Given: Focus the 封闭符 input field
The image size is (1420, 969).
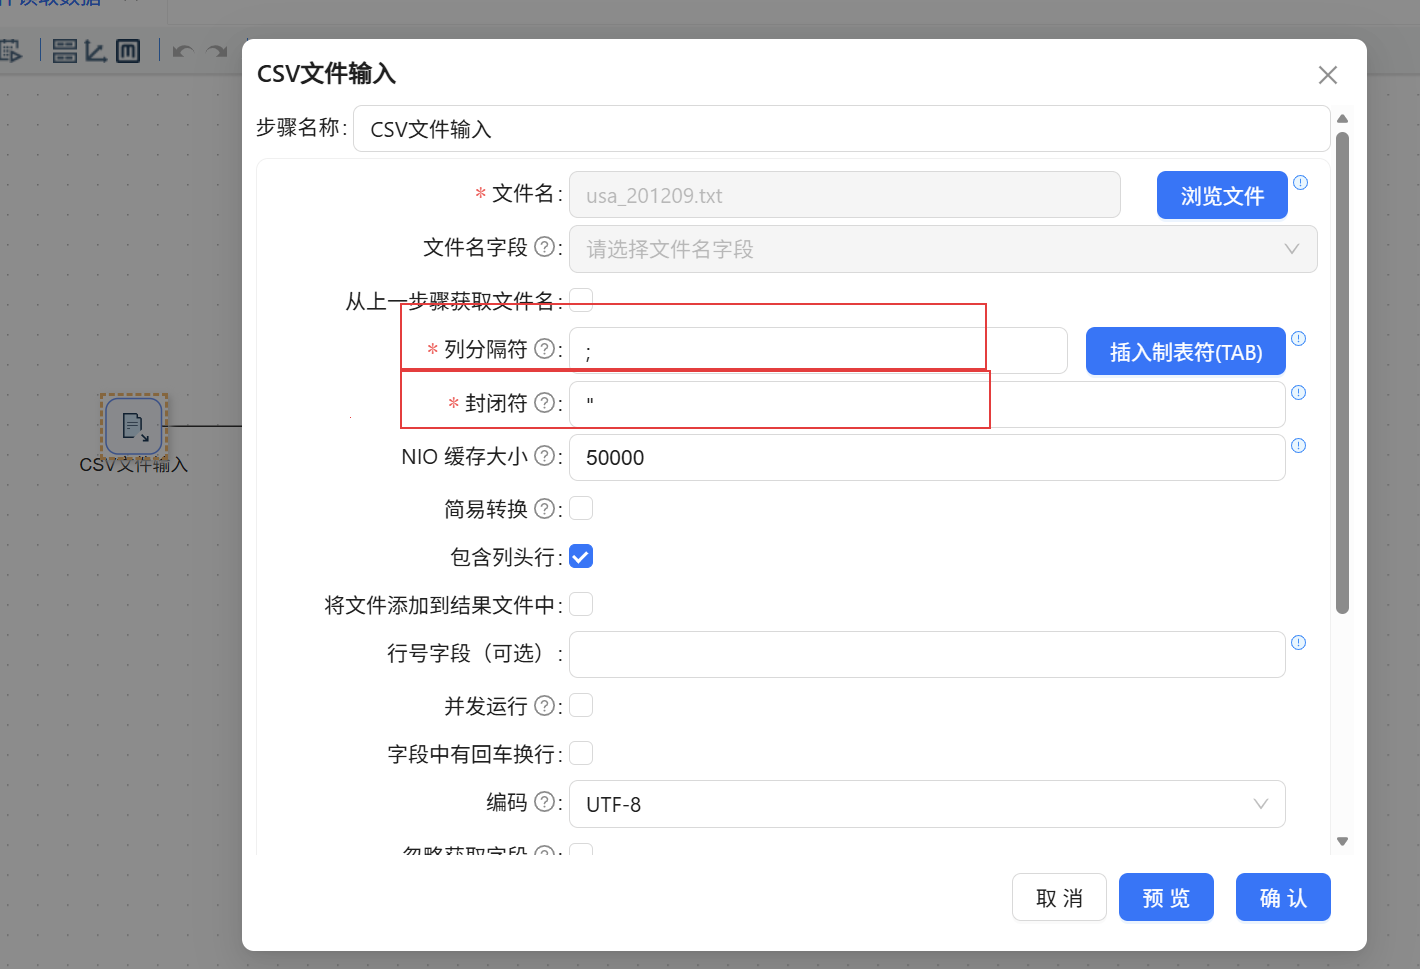Looking at the screenshot, I should [927, 404].
